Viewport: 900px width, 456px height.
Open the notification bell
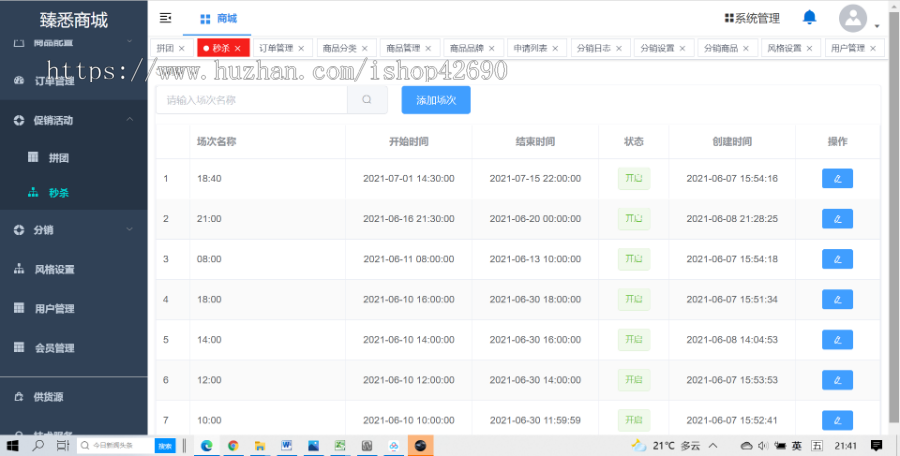click(x=809, y=17)
